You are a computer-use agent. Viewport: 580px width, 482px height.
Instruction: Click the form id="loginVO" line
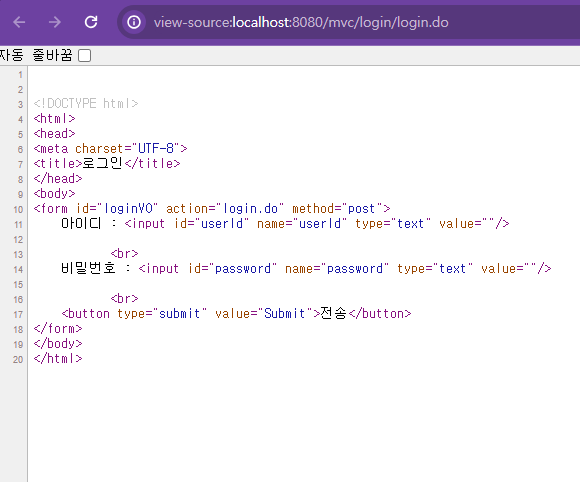[212, 209]
